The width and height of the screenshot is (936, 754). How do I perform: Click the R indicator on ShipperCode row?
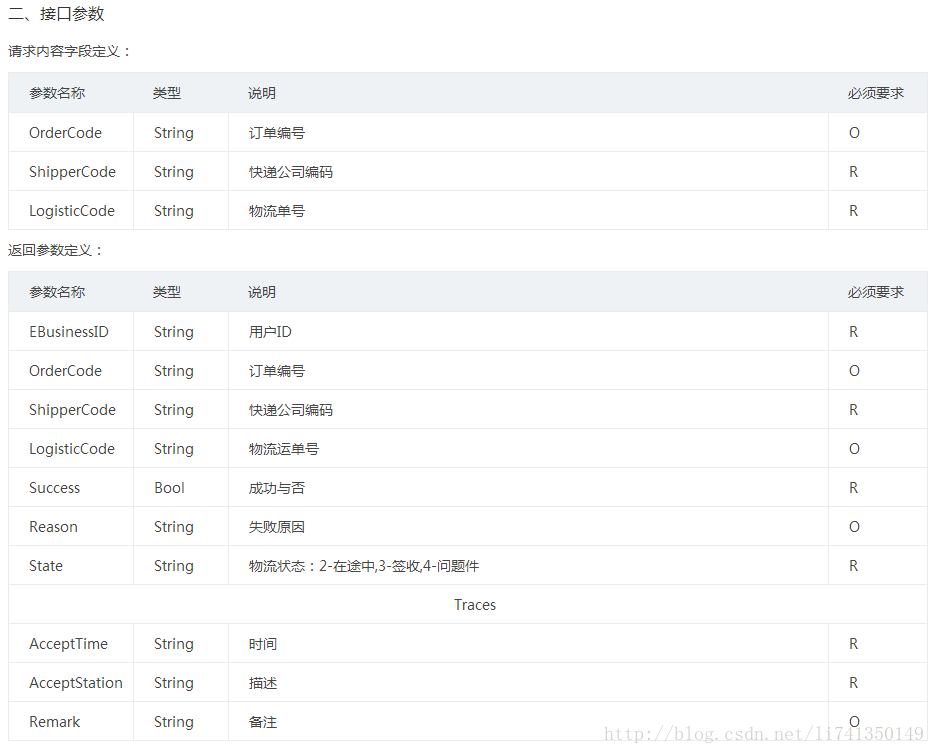click(x=852, y=171)
